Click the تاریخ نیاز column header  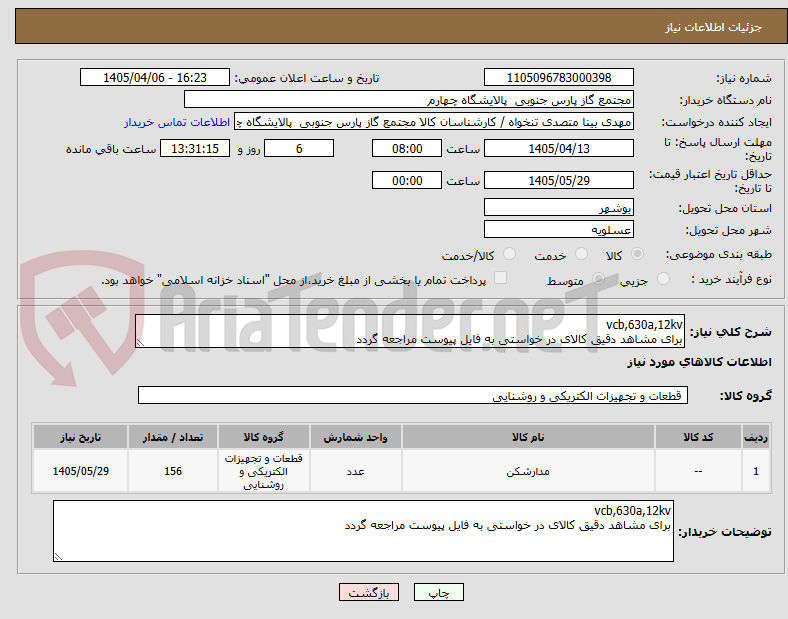pos(80,437)
